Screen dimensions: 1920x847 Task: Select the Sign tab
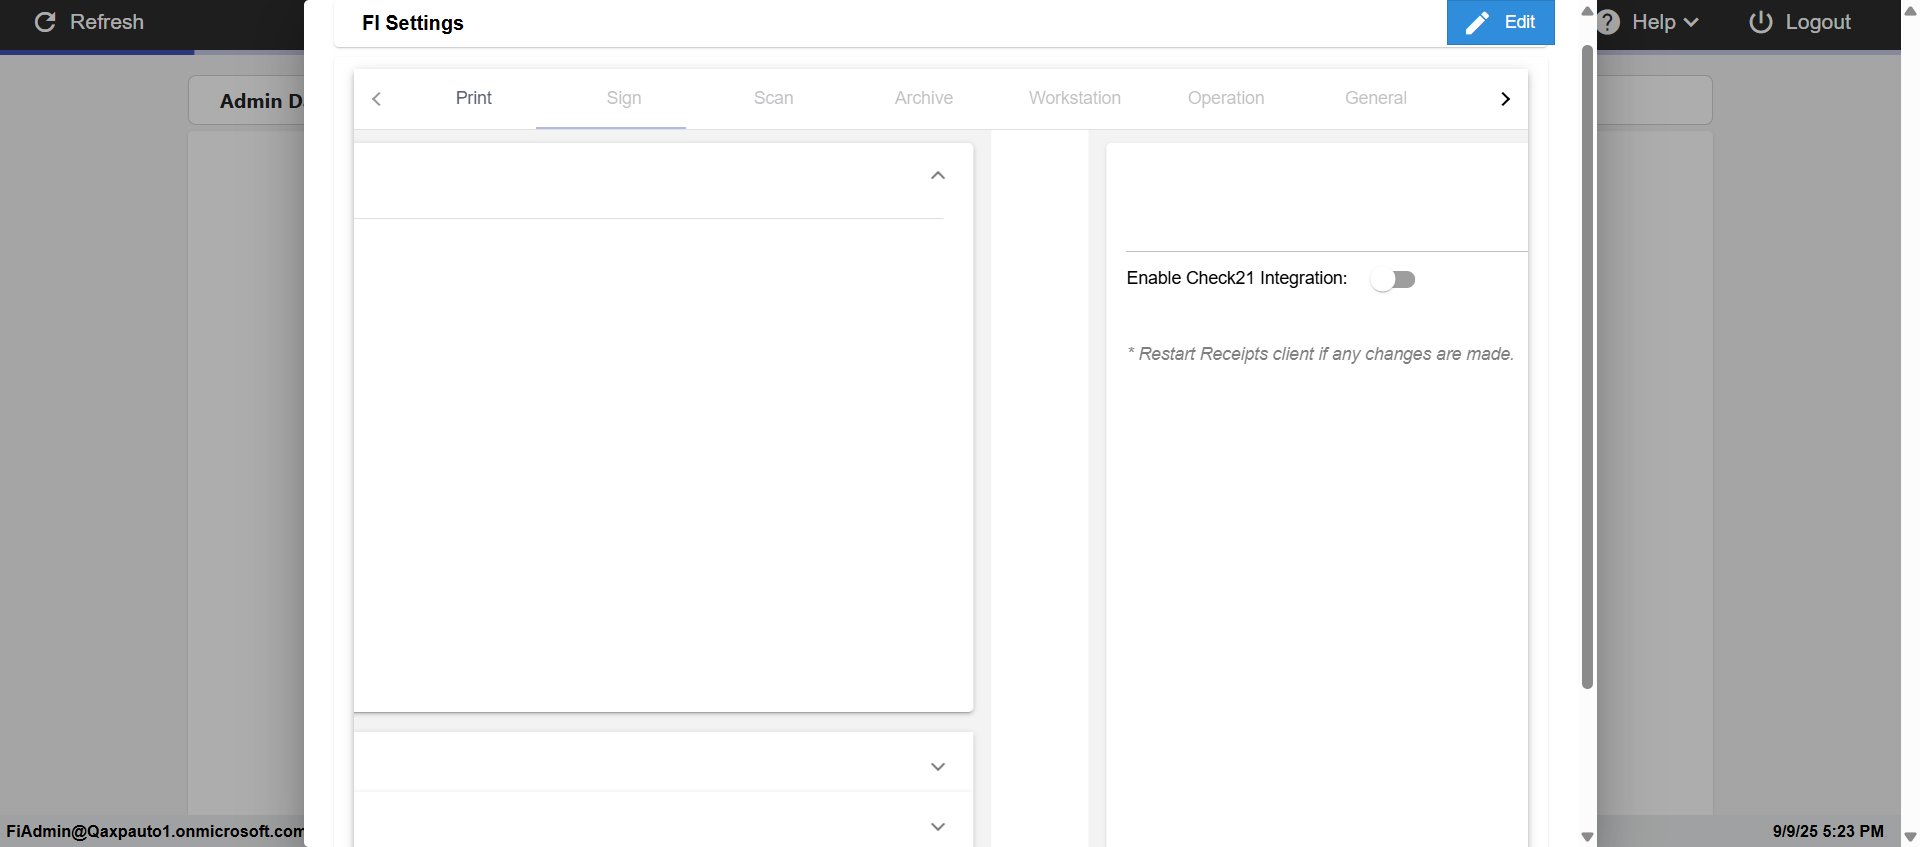624,98
